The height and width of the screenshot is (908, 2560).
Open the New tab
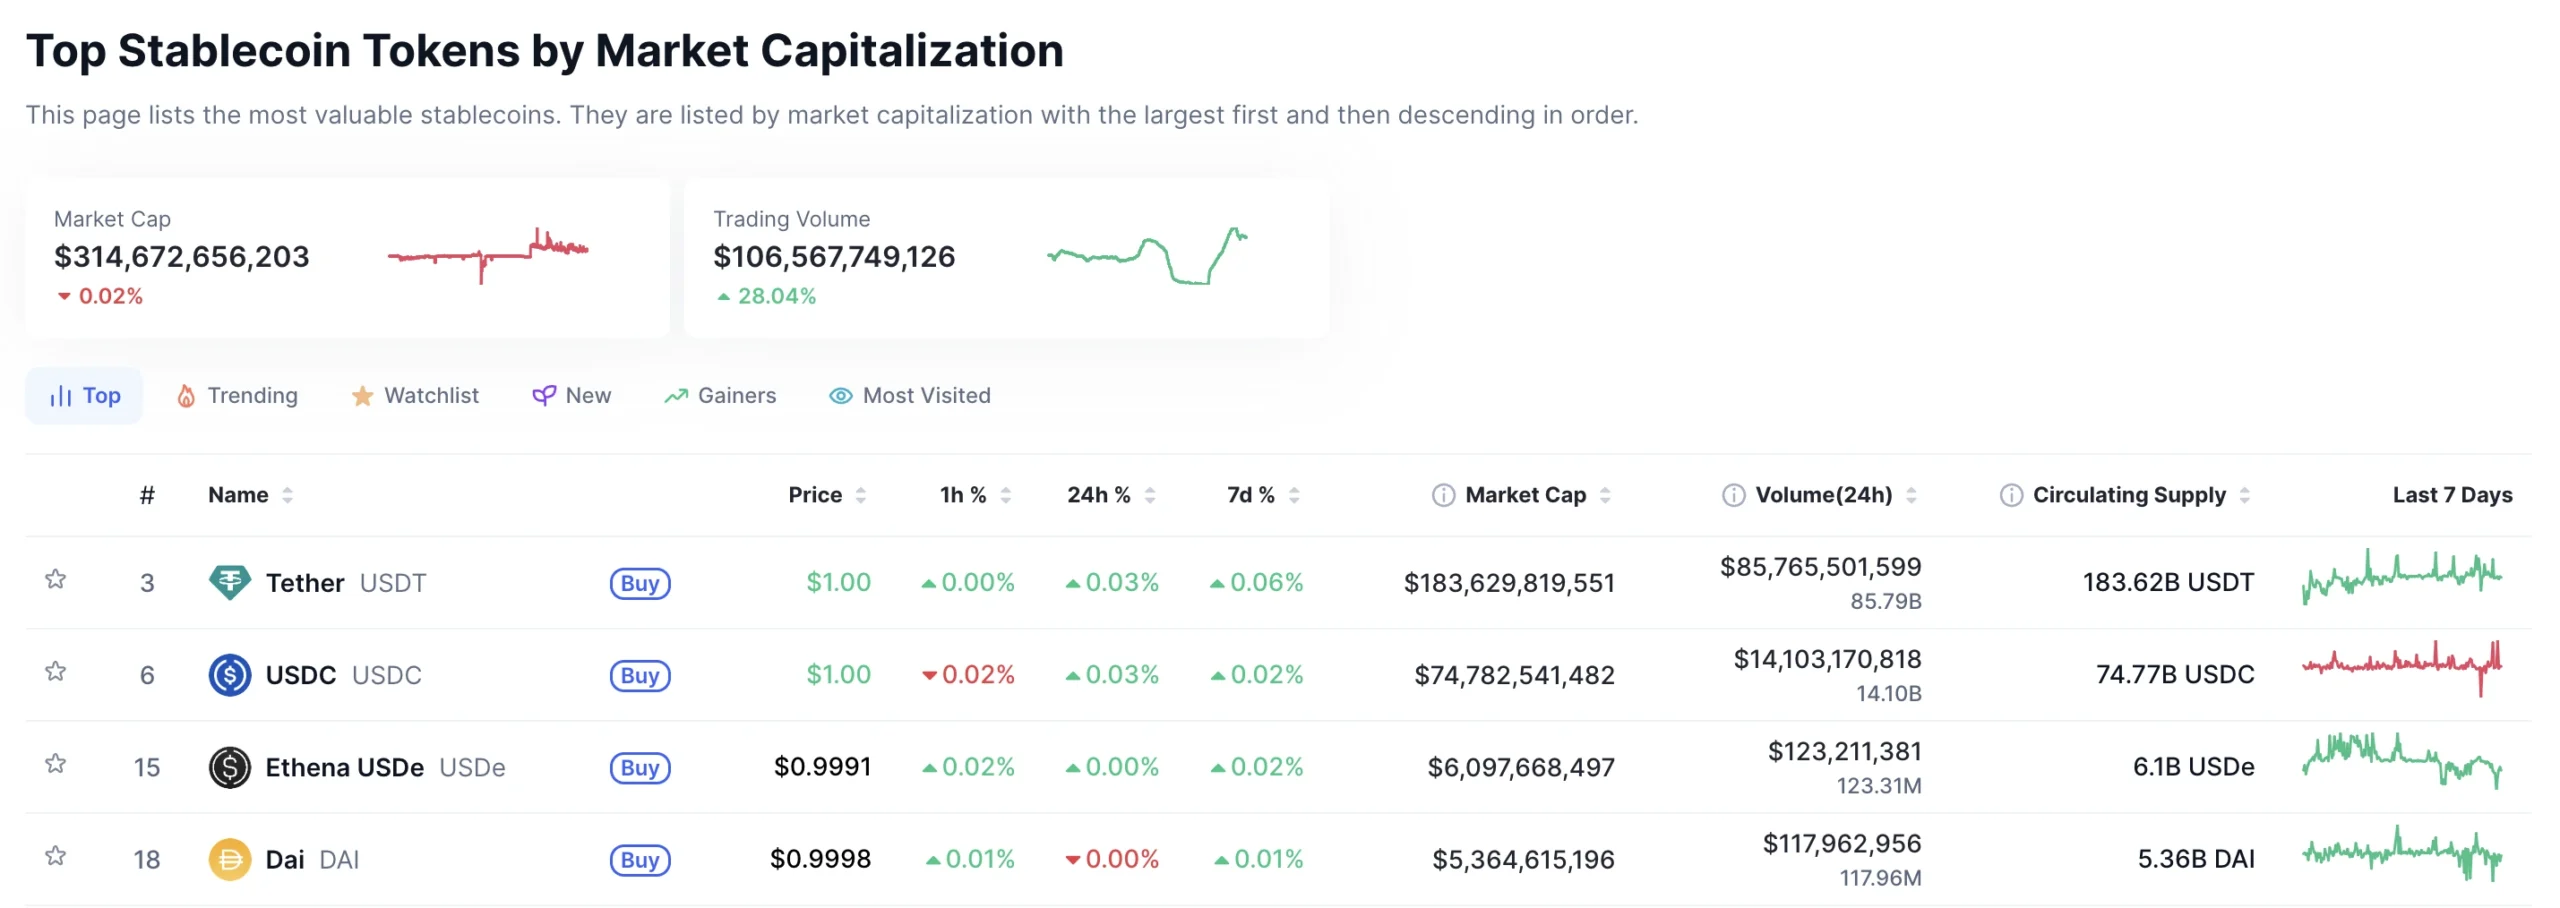pos(571,396)
